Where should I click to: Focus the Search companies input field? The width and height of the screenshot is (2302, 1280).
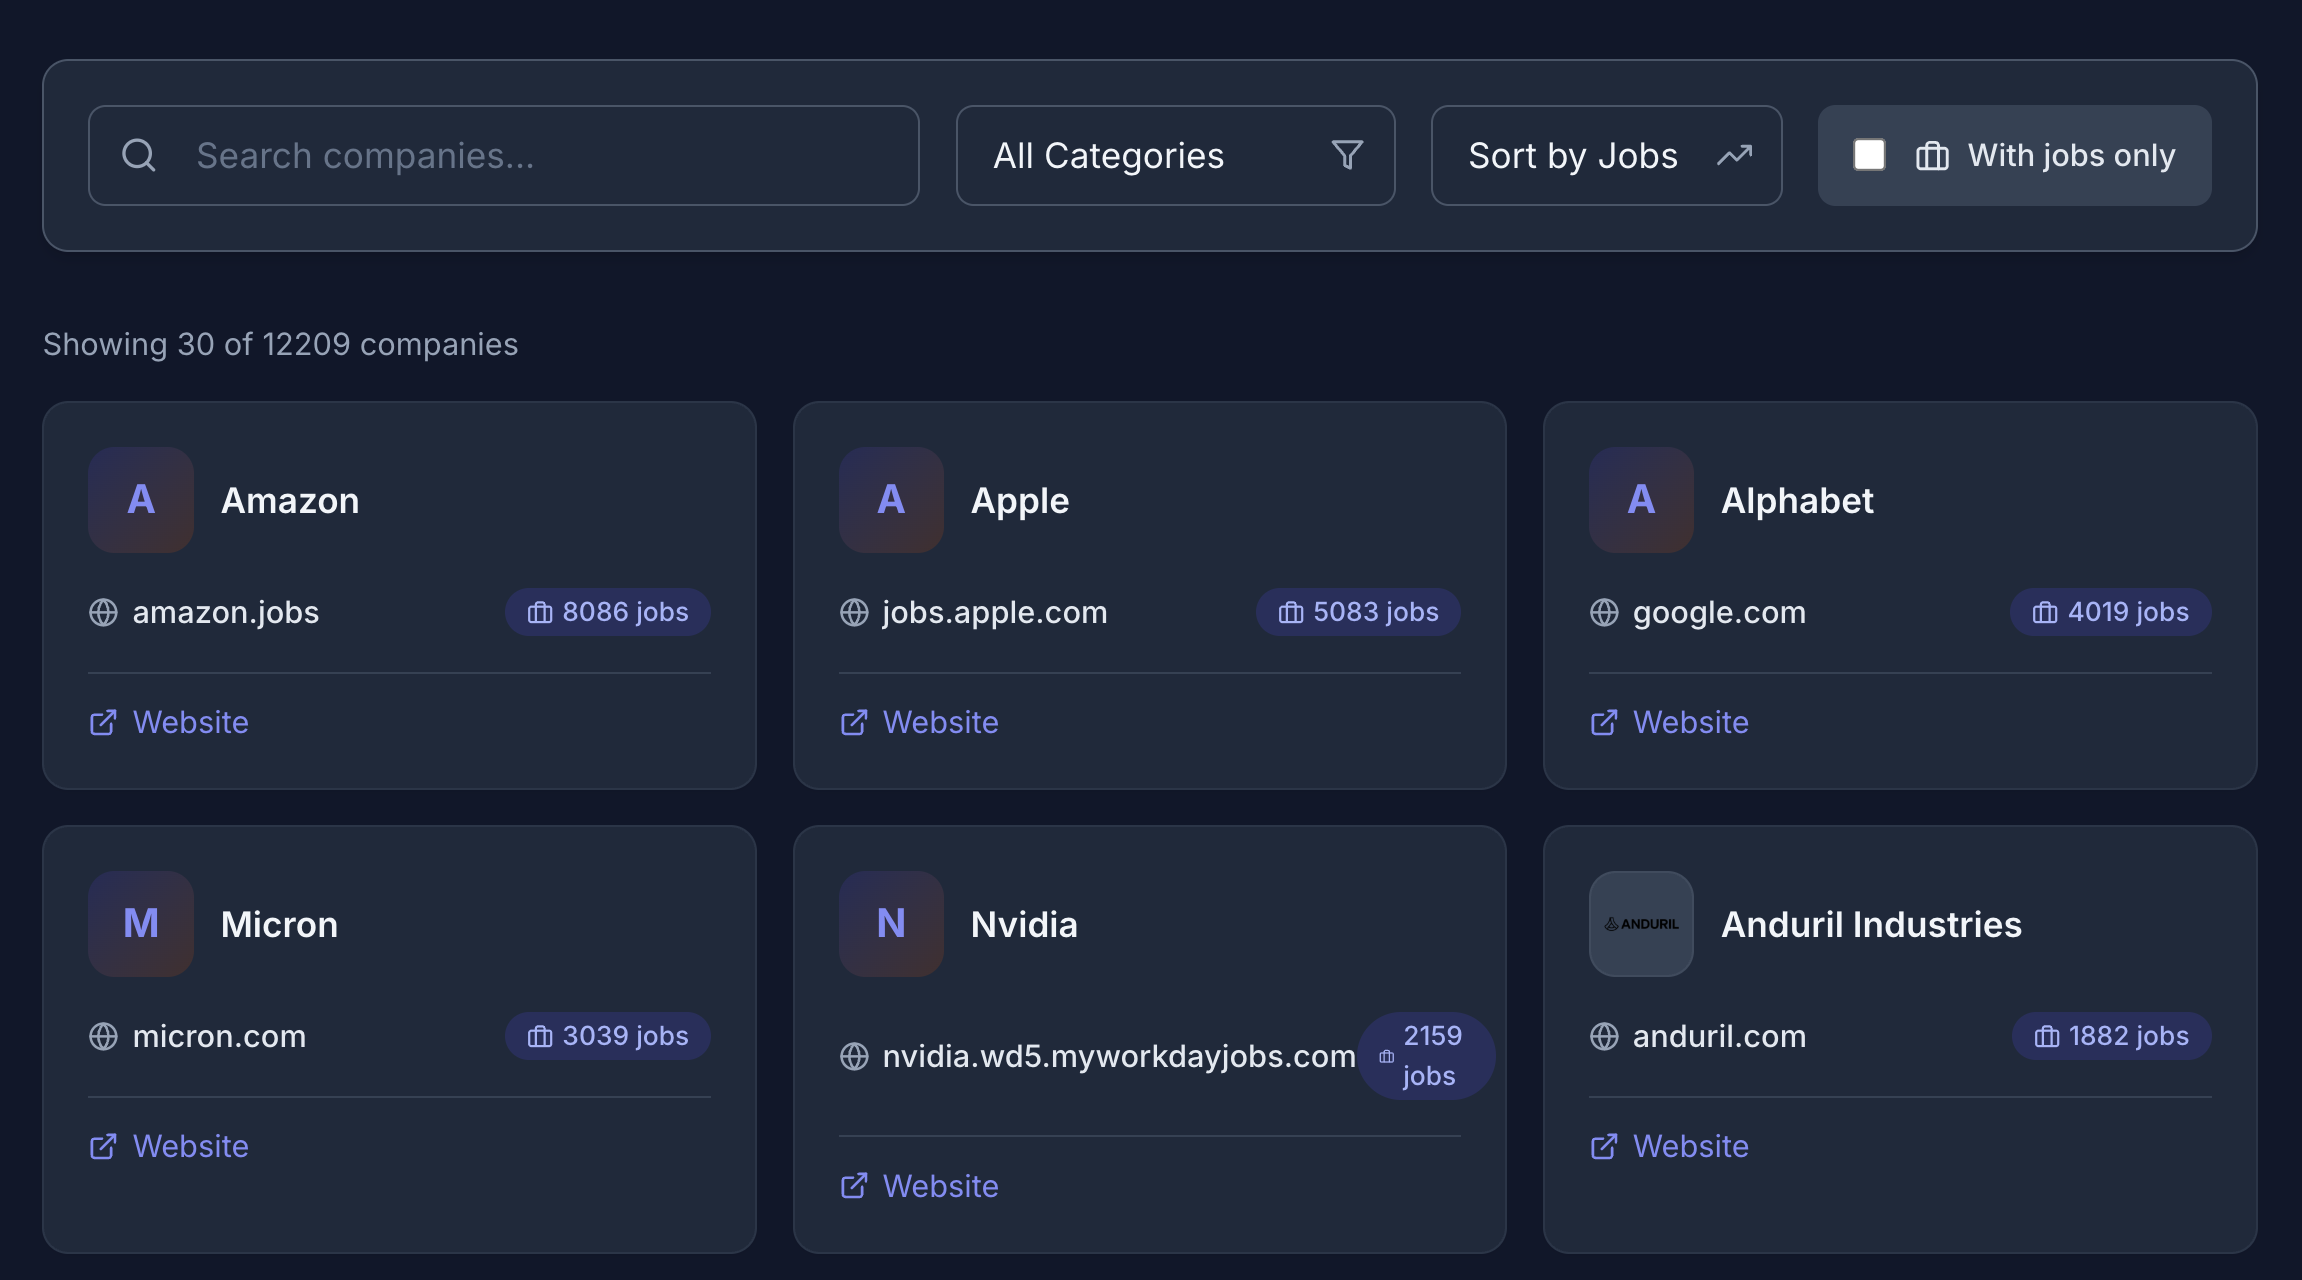(504, 155)
